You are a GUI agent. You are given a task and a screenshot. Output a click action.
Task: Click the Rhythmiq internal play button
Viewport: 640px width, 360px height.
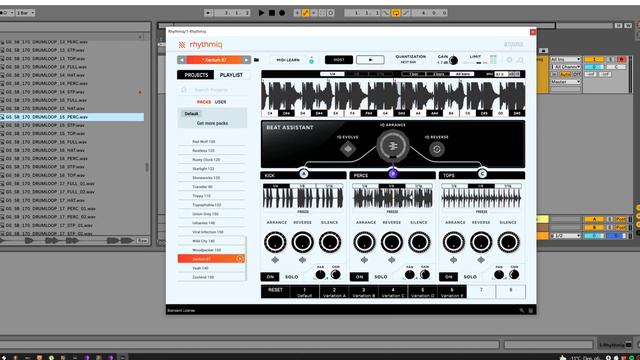(x=370, y=60)
